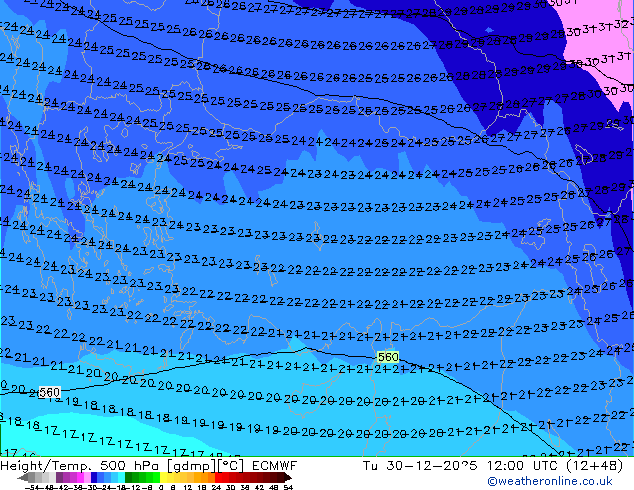
Task: Click the bright red 24 legend swatch
Action: point(218,477)
